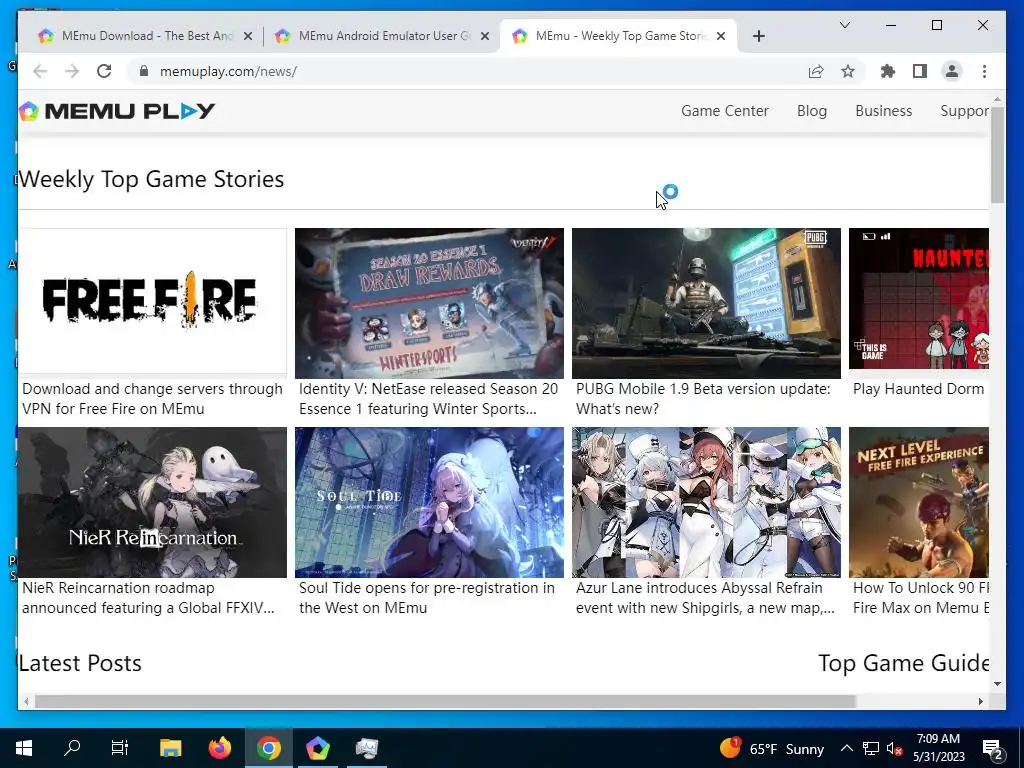Open the notification center icon

point(993,750)
